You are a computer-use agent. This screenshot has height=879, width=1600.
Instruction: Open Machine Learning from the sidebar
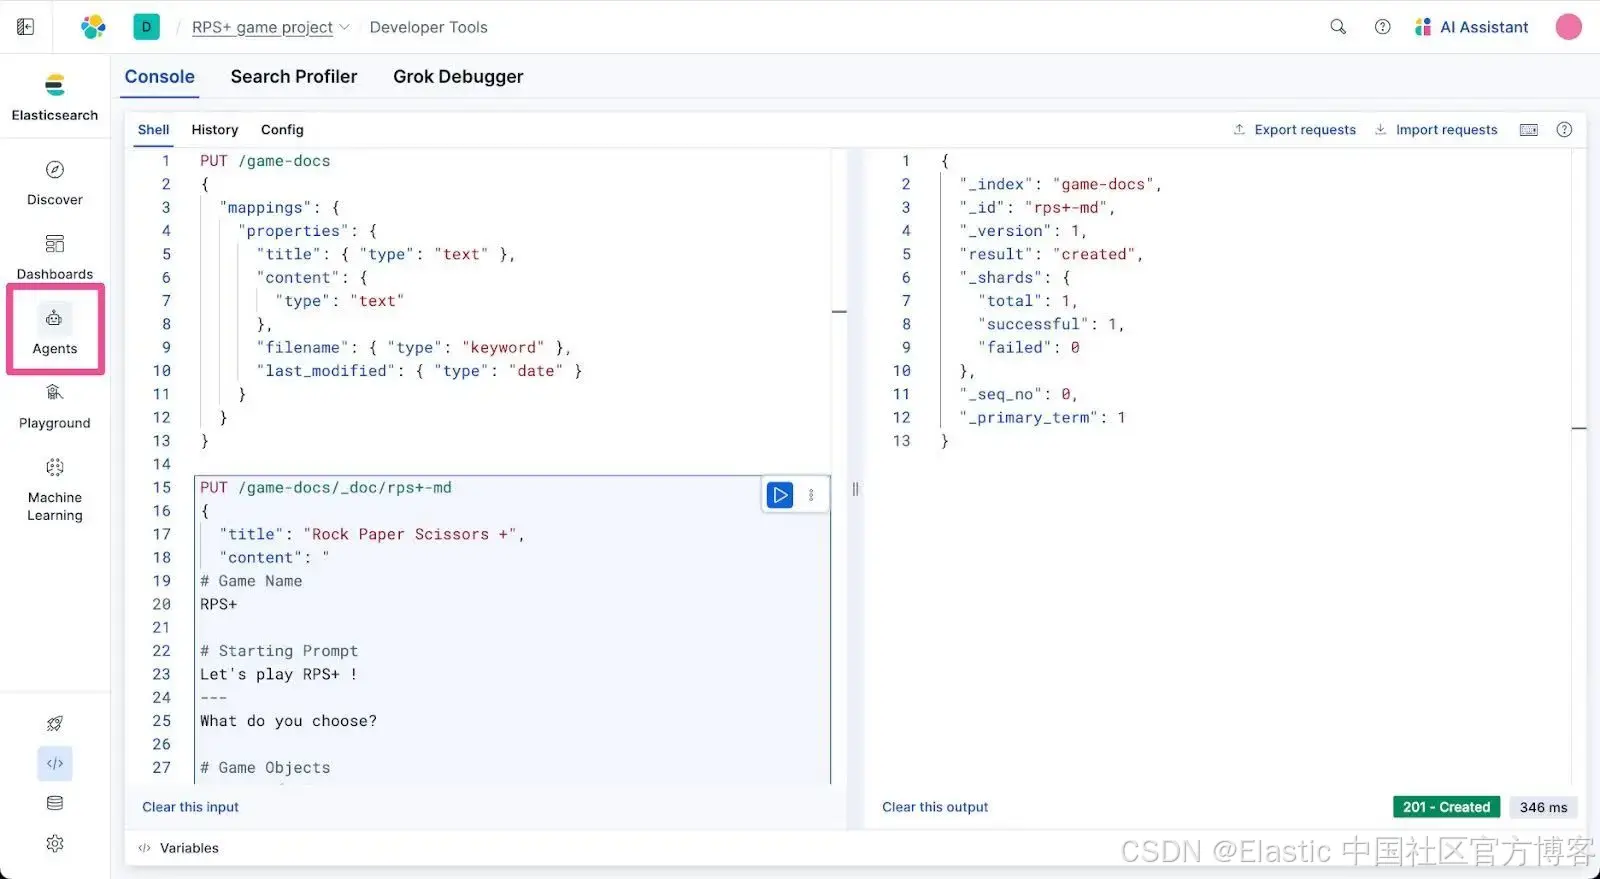55,489
